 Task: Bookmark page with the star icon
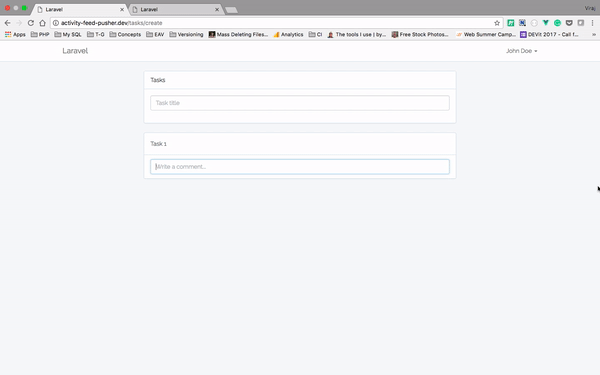click(497, 23)
